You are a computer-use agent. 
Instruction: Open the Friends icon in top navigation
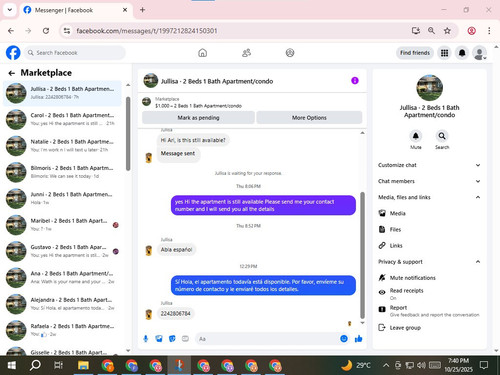click(246, 53)
